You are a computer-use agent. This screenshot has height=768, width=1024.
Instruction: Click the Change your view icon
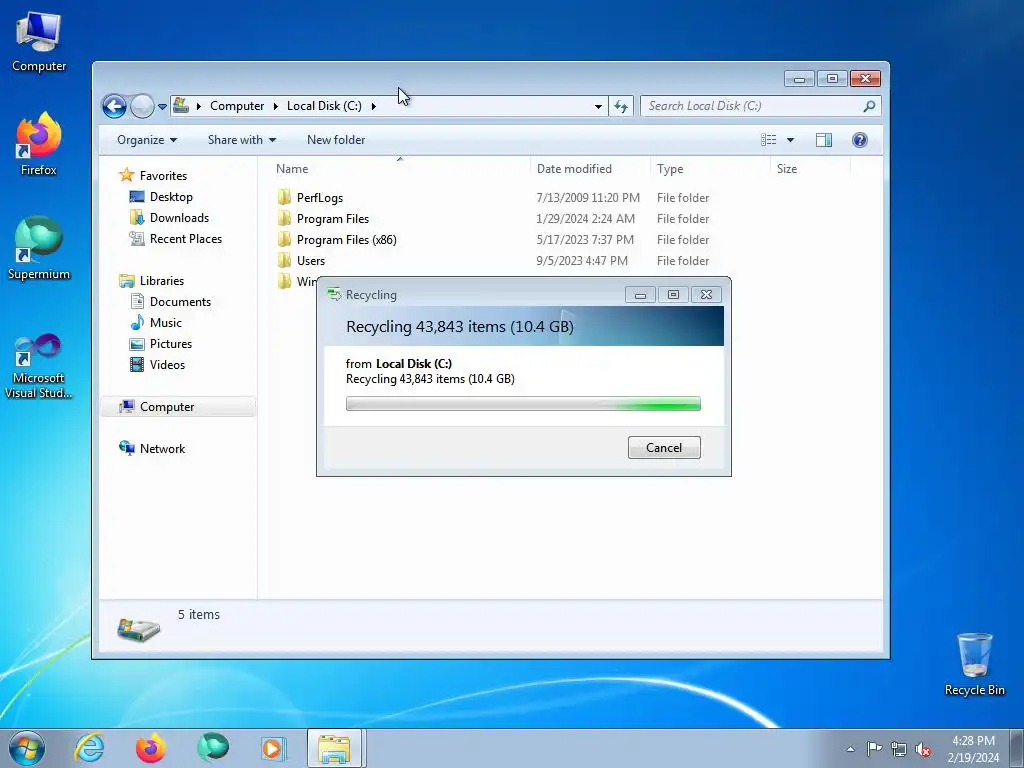pos(769,140)
